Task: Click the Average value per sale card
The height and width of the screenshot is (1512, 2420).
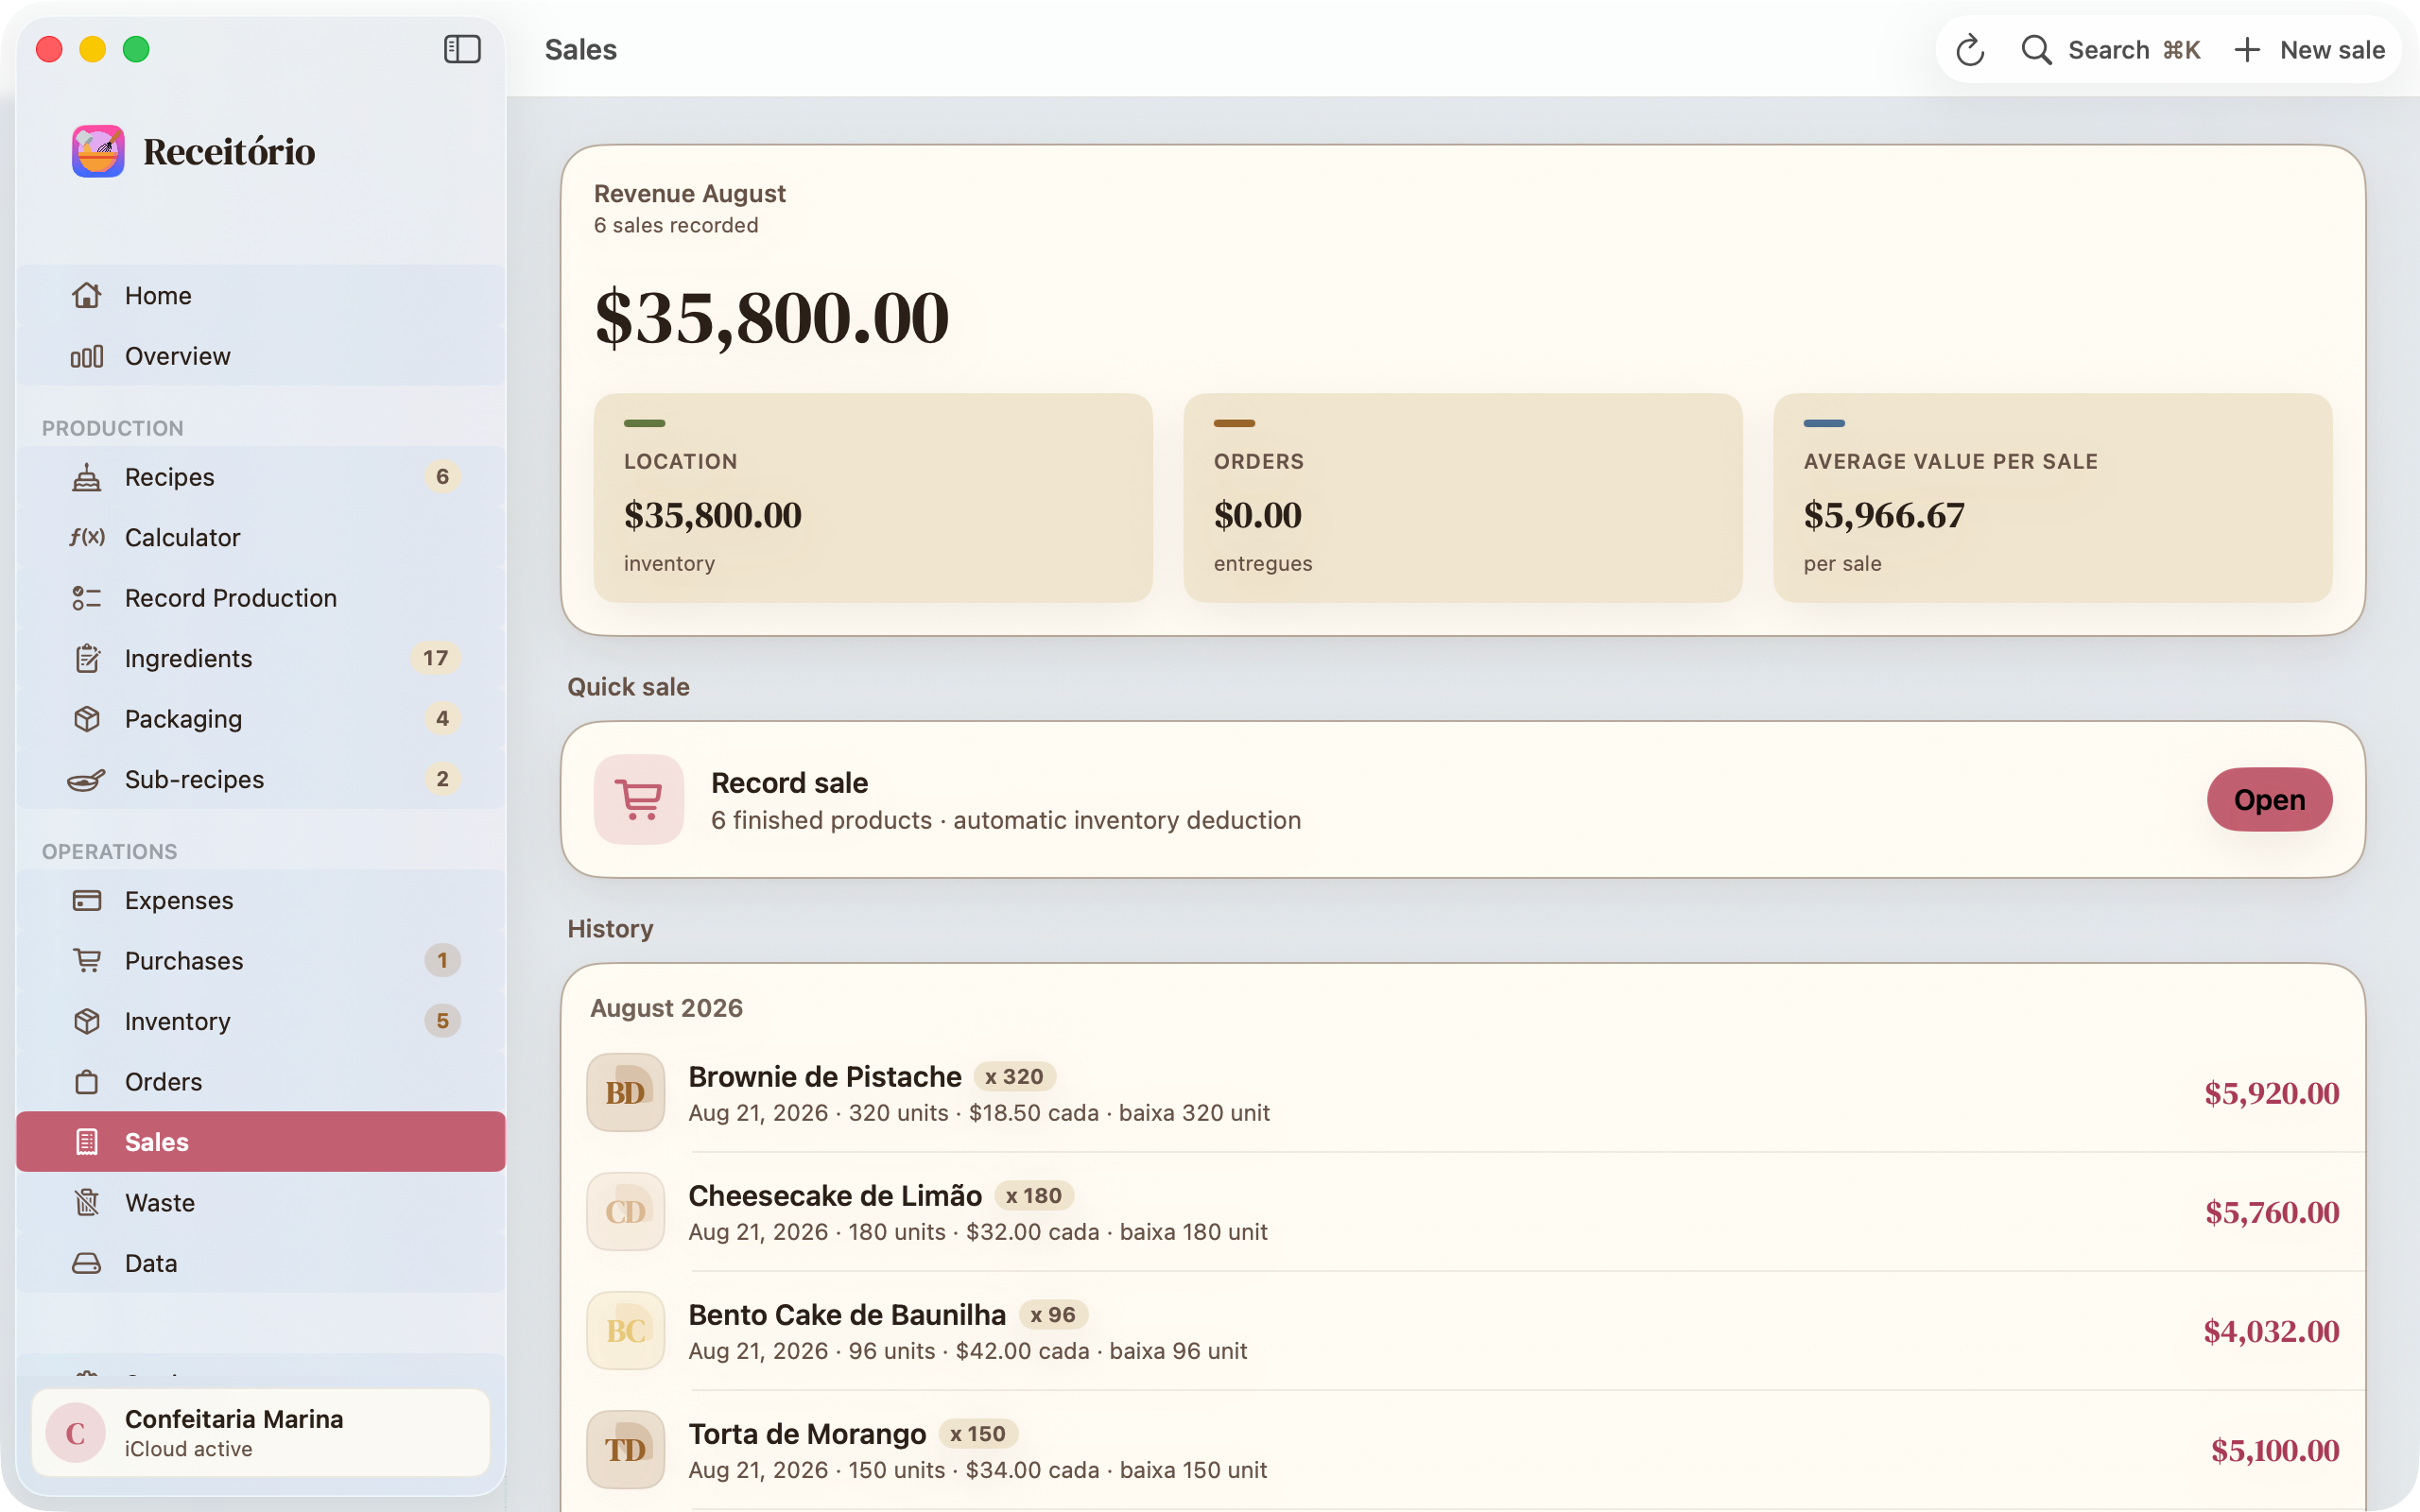Action: point(2053,497)
